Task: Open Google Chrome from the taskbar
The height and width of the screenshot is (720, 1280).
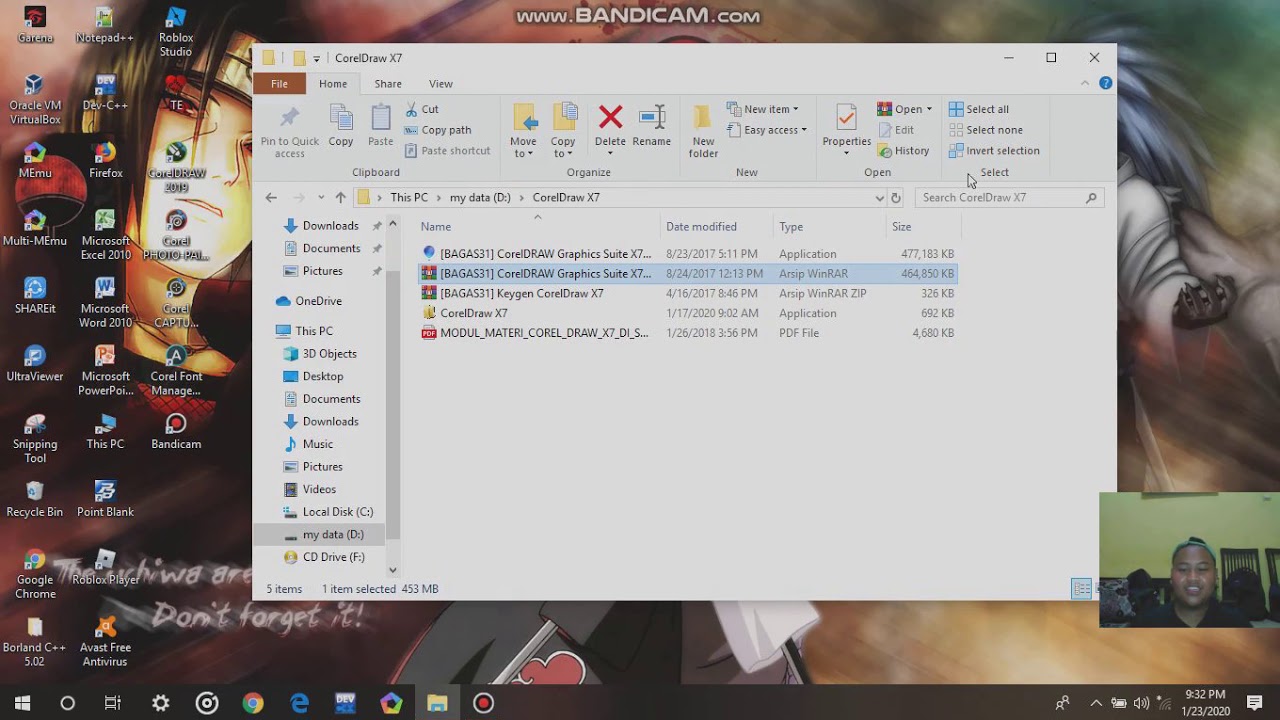Action: click(253, 703)
